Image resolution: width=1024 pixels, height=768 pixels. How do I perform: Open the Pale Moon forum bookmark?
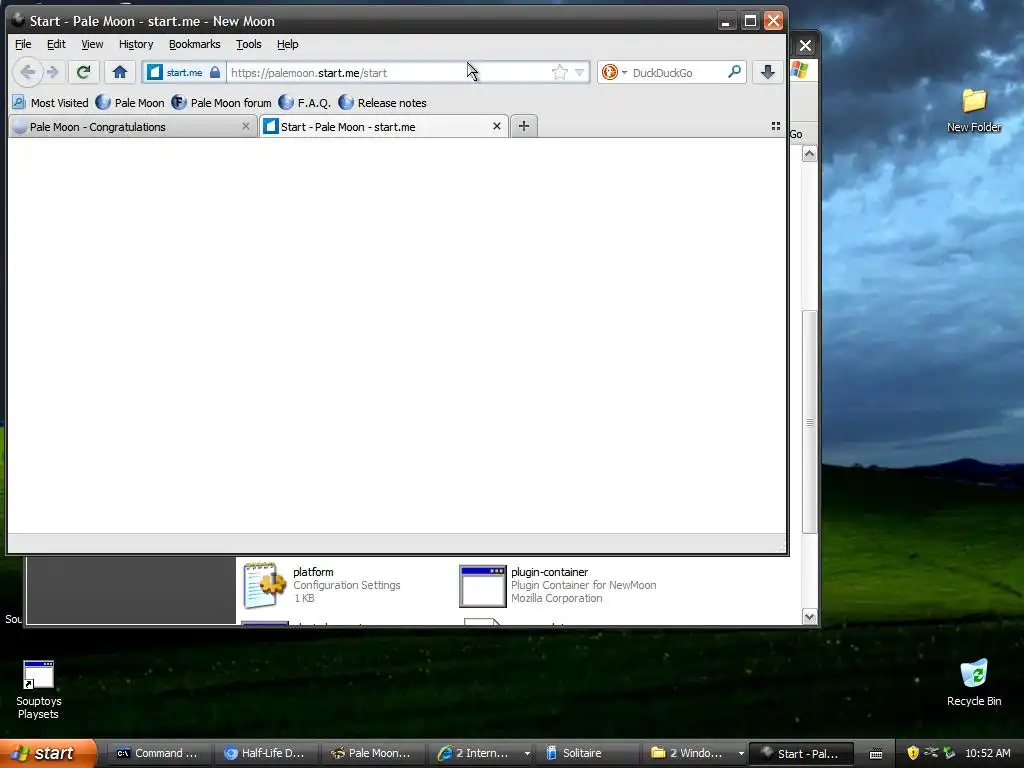[221, 103]
